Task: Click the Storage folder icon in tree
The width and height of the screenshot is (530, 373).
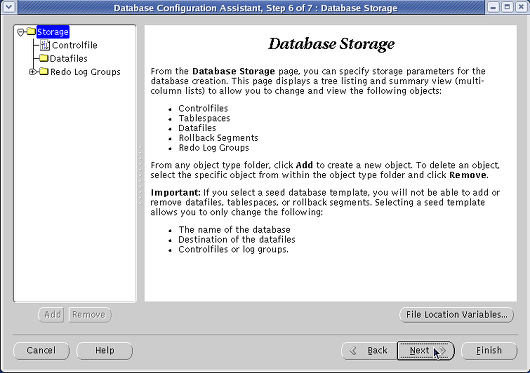Action: point(31,31)
